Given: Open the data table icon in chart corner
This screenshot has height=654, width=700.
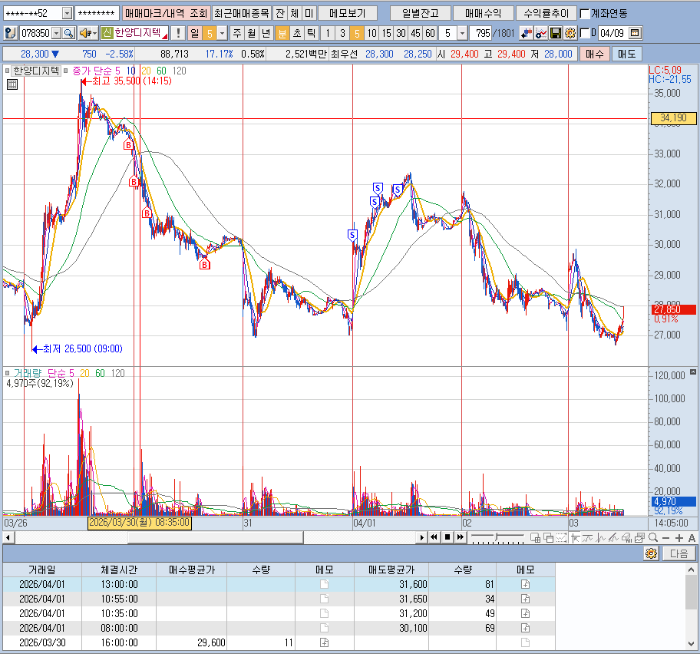Looking at the screenshot, I should tap(12, 84).
